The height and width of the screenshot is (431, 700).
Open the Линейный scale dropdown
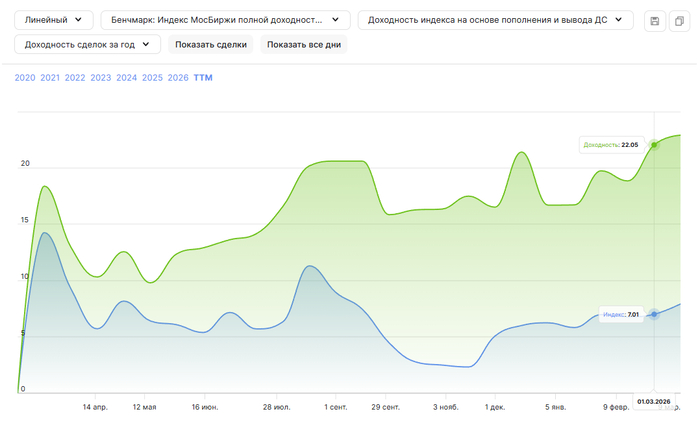pyautogui.click(x=54, y=20)
